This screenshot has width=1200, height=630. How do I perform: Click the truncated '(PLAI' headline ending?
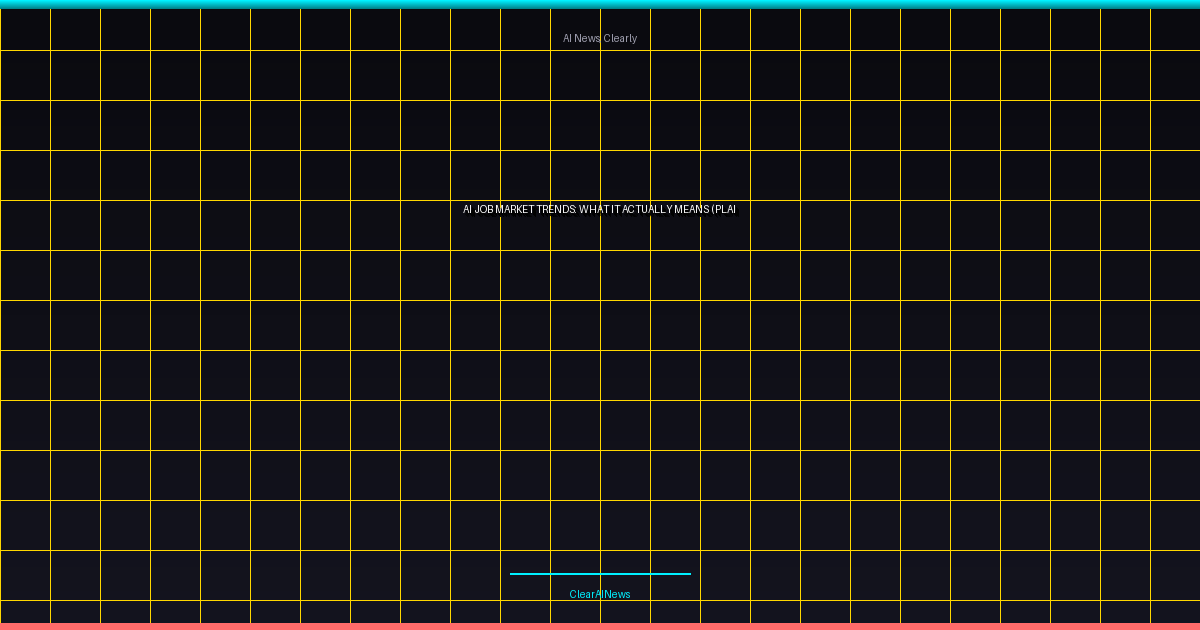click(x=724, y=210)
